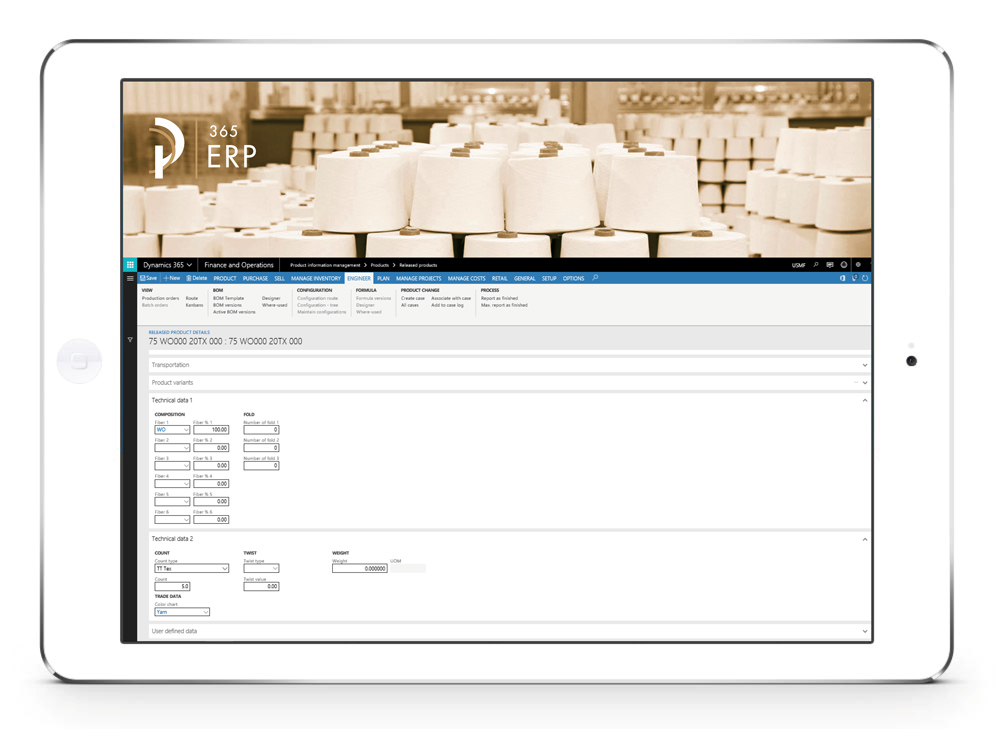Click the Delete trash icon

(197, 278)
